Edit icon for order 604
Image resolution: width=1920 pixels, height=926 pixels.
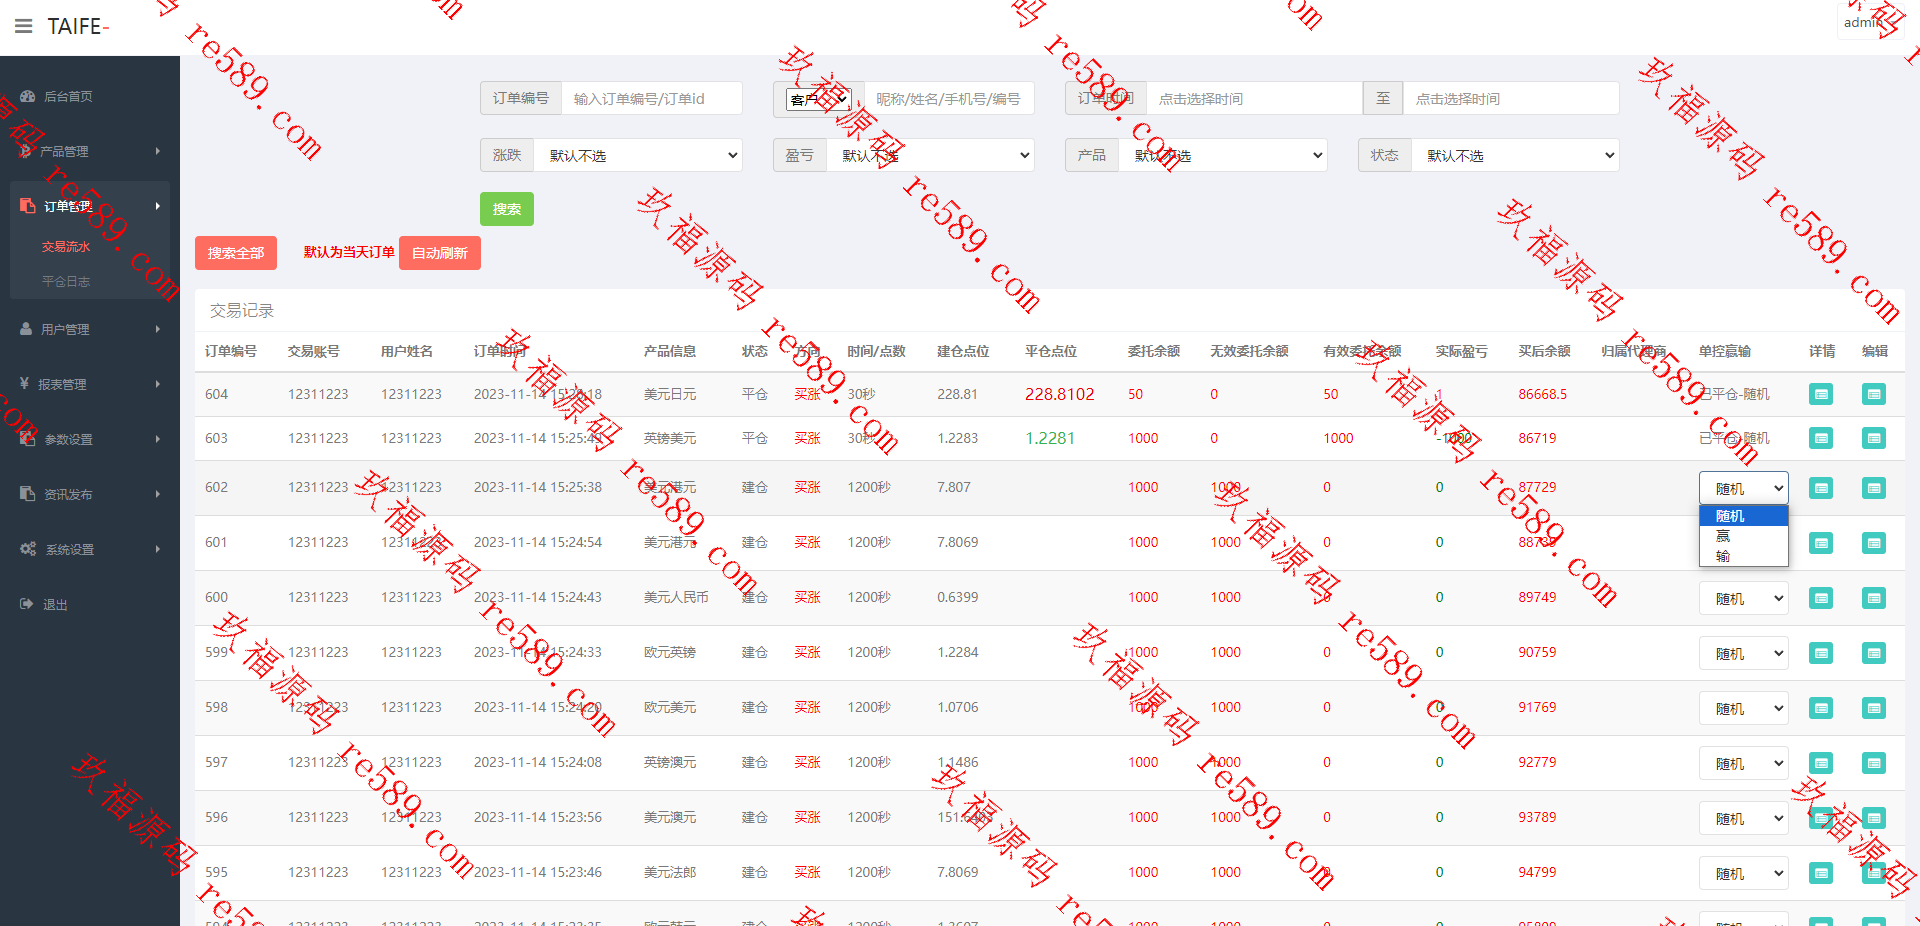tap(1874, 394)
